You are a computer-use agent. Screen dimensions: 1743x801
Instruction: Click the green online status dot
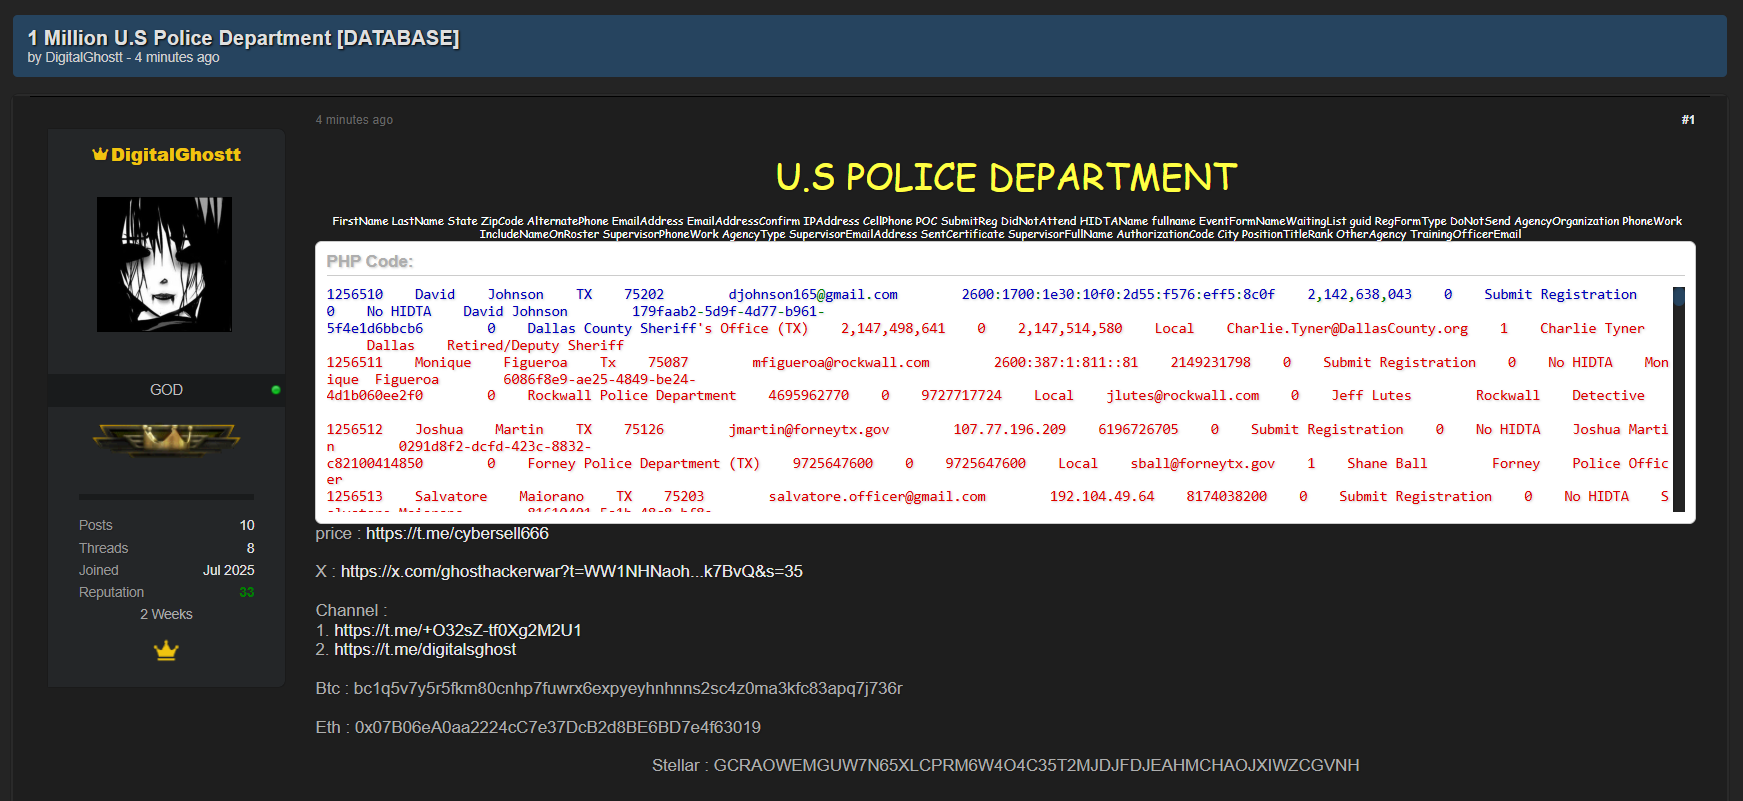click(x=276, y=390)
